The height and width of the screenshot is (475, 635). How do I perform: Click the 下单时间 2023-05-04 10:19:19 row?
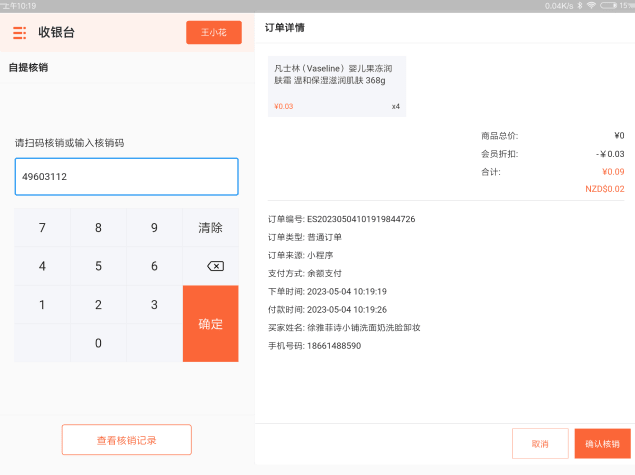[327, 292]
